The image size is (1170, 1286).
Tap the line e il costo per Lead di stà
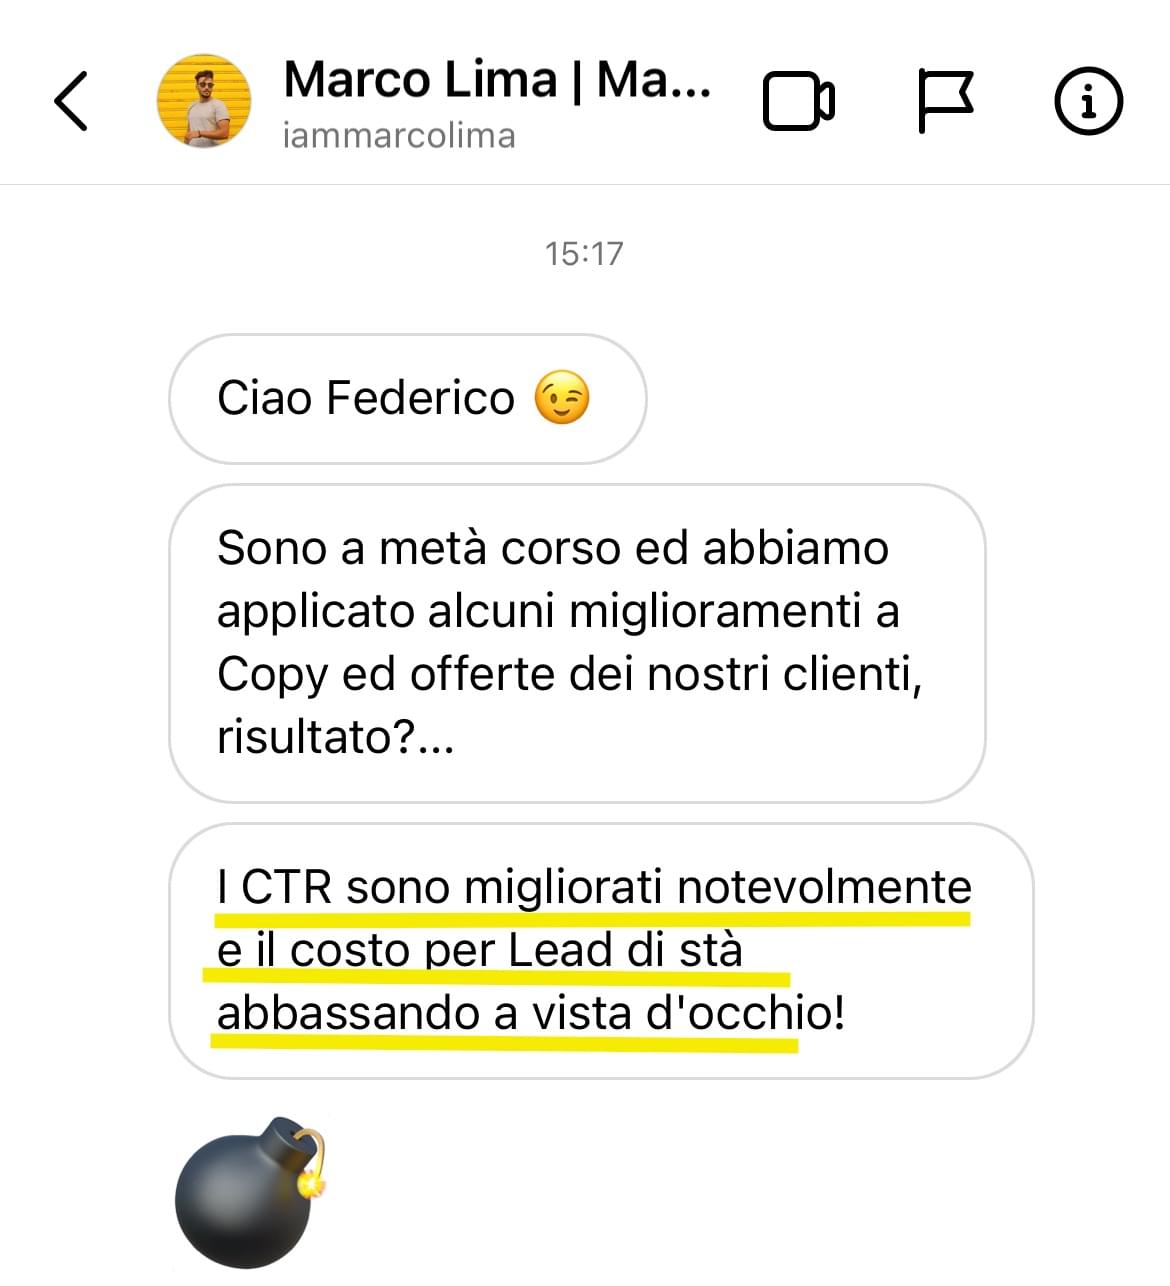(480, 950)
